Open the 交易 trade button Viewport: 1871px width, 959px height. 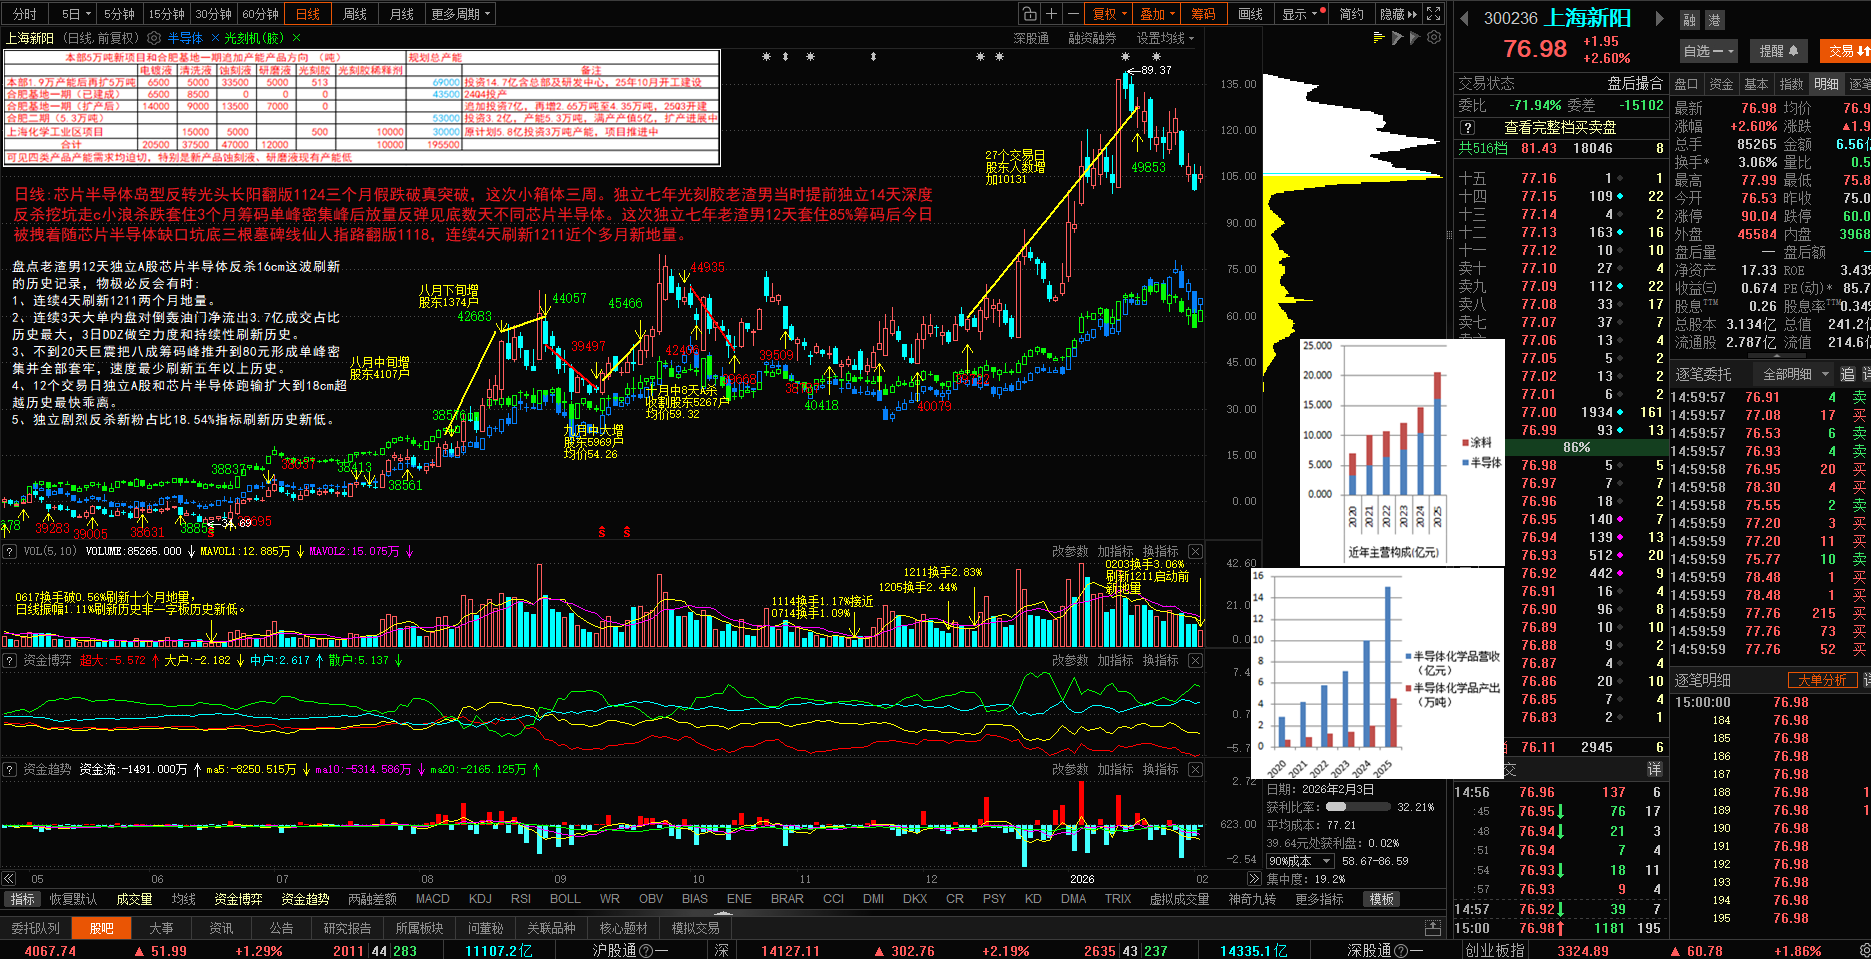(x=1846, y=51)
